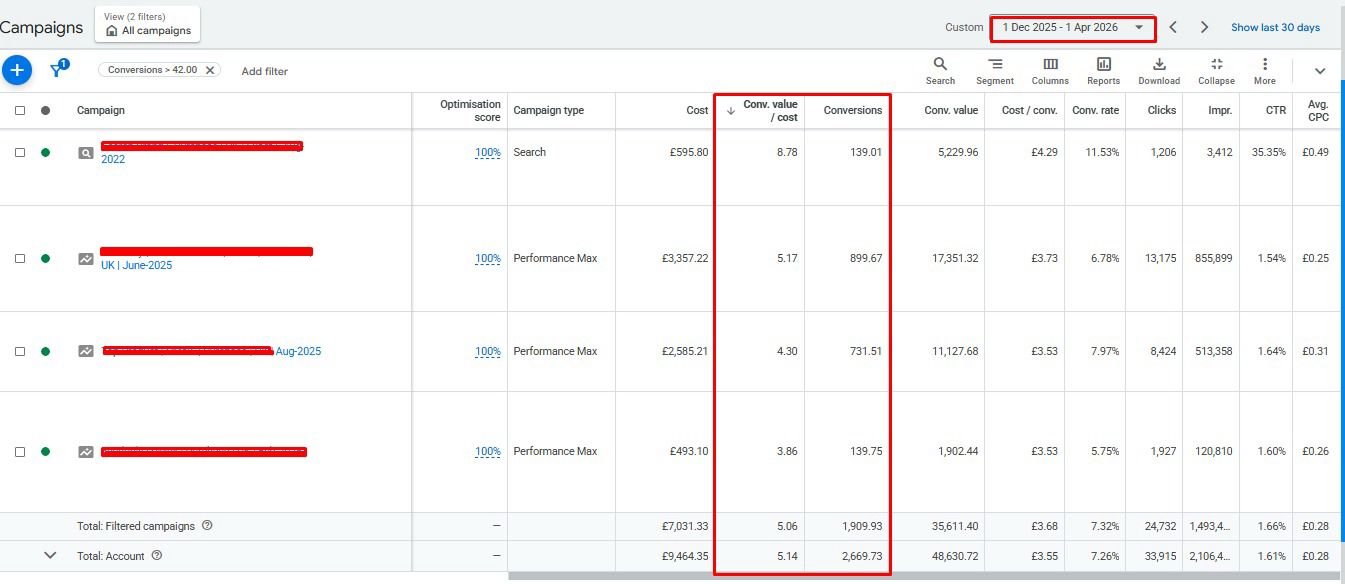1345x584 pixels.
Task: Click Add filter
Action: [x=264, y=71]
